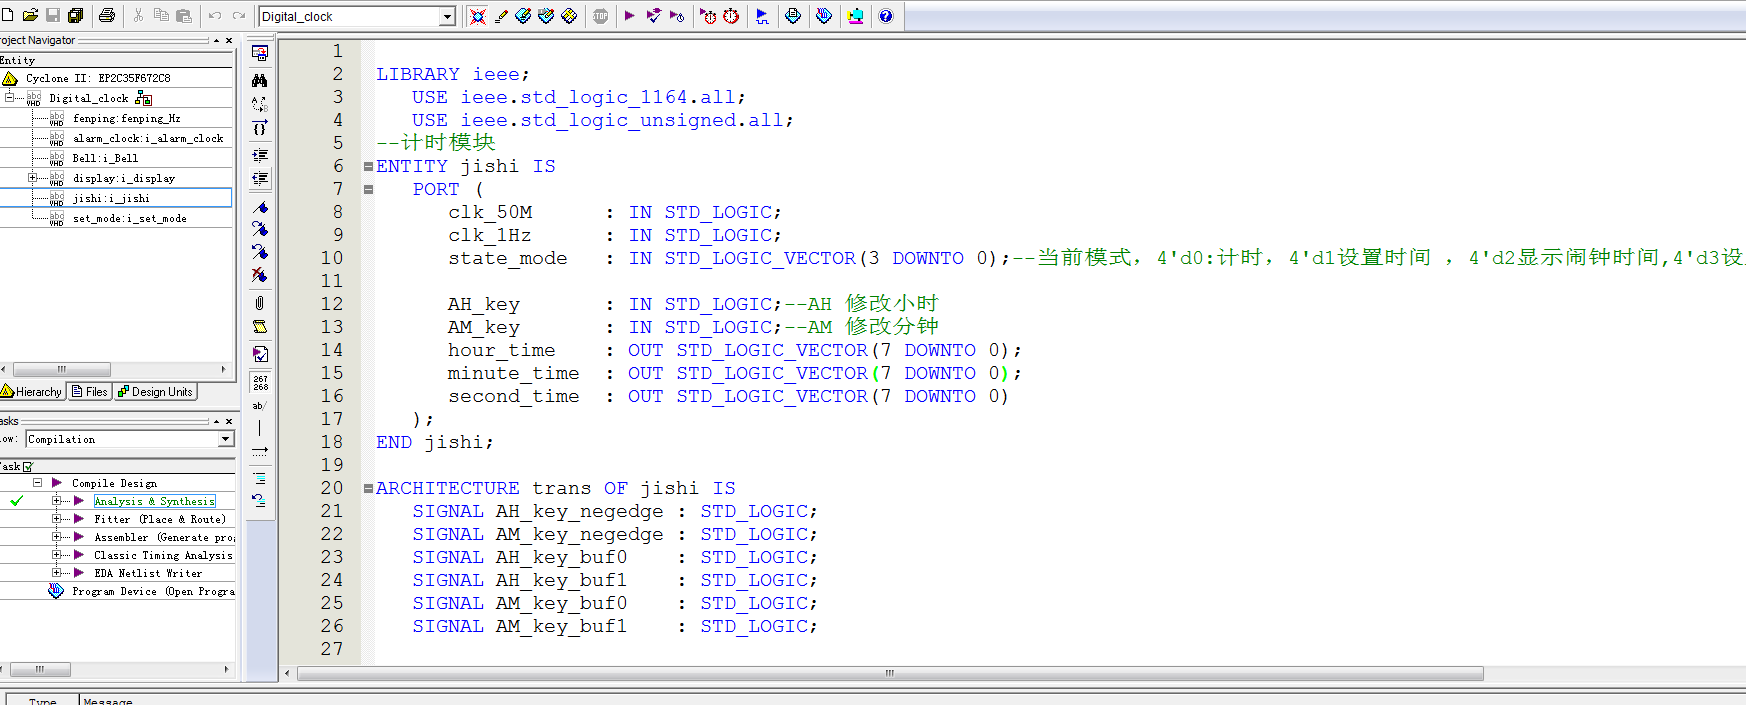Start compilation with purple play icon
The height and width of the screenshot is (705, 1746).
coord(629,16)
